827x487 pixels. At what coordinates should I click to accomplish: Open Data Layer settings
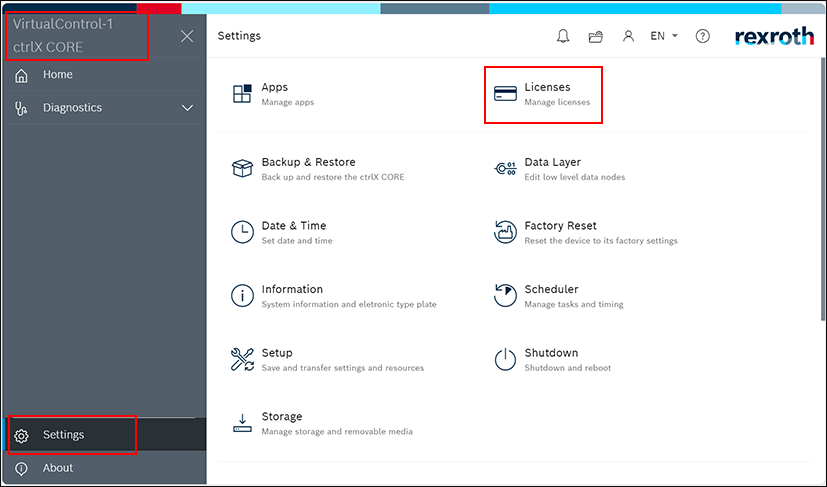click(x=552, y=162)
